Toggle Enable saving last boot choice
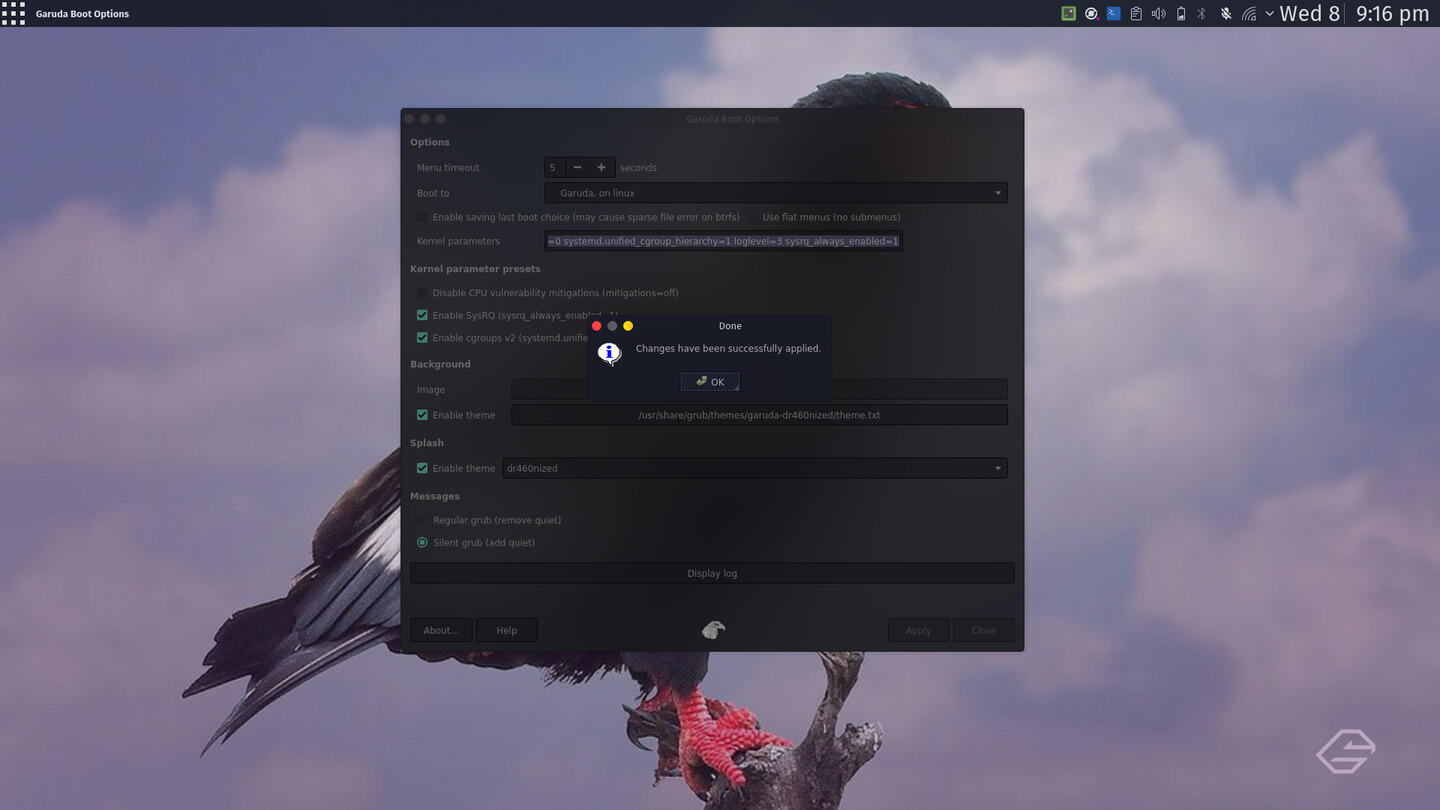The image size is (1440, 810). [x=422, y=217]
